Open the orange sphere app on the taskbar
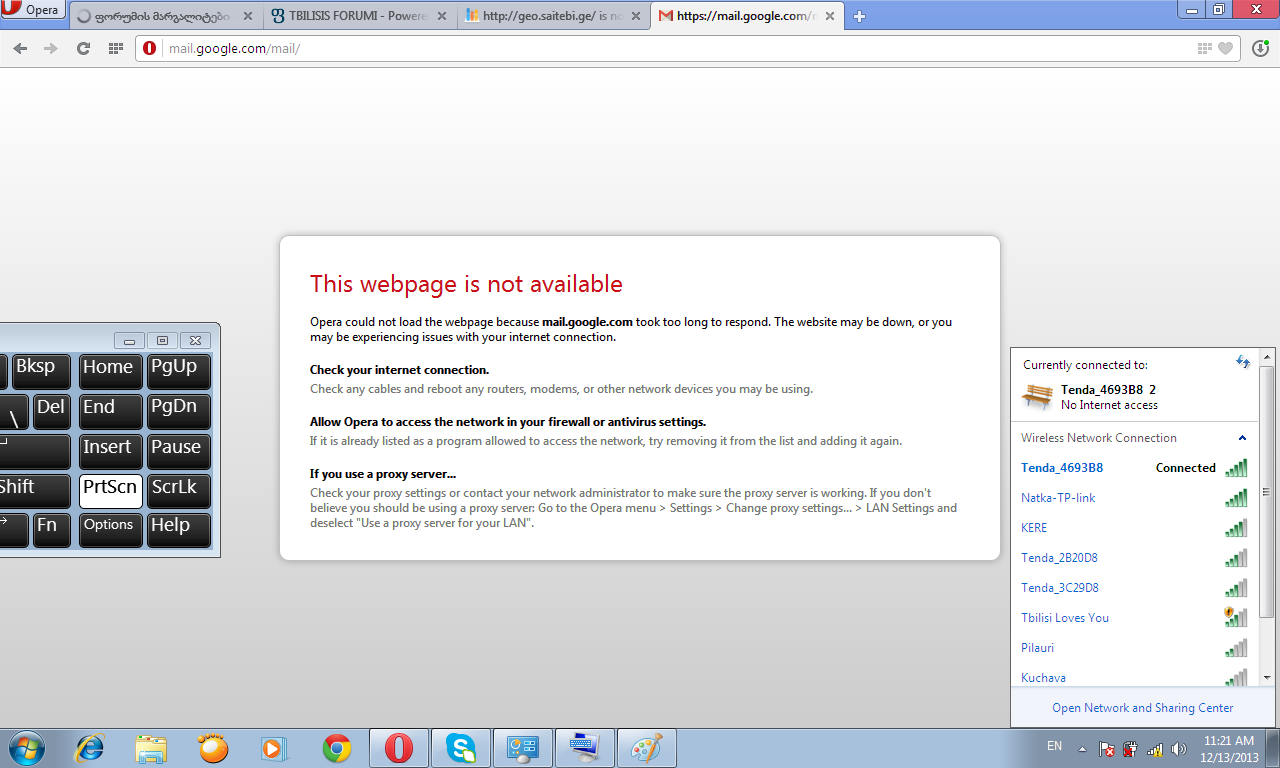 tap(213, 748)
